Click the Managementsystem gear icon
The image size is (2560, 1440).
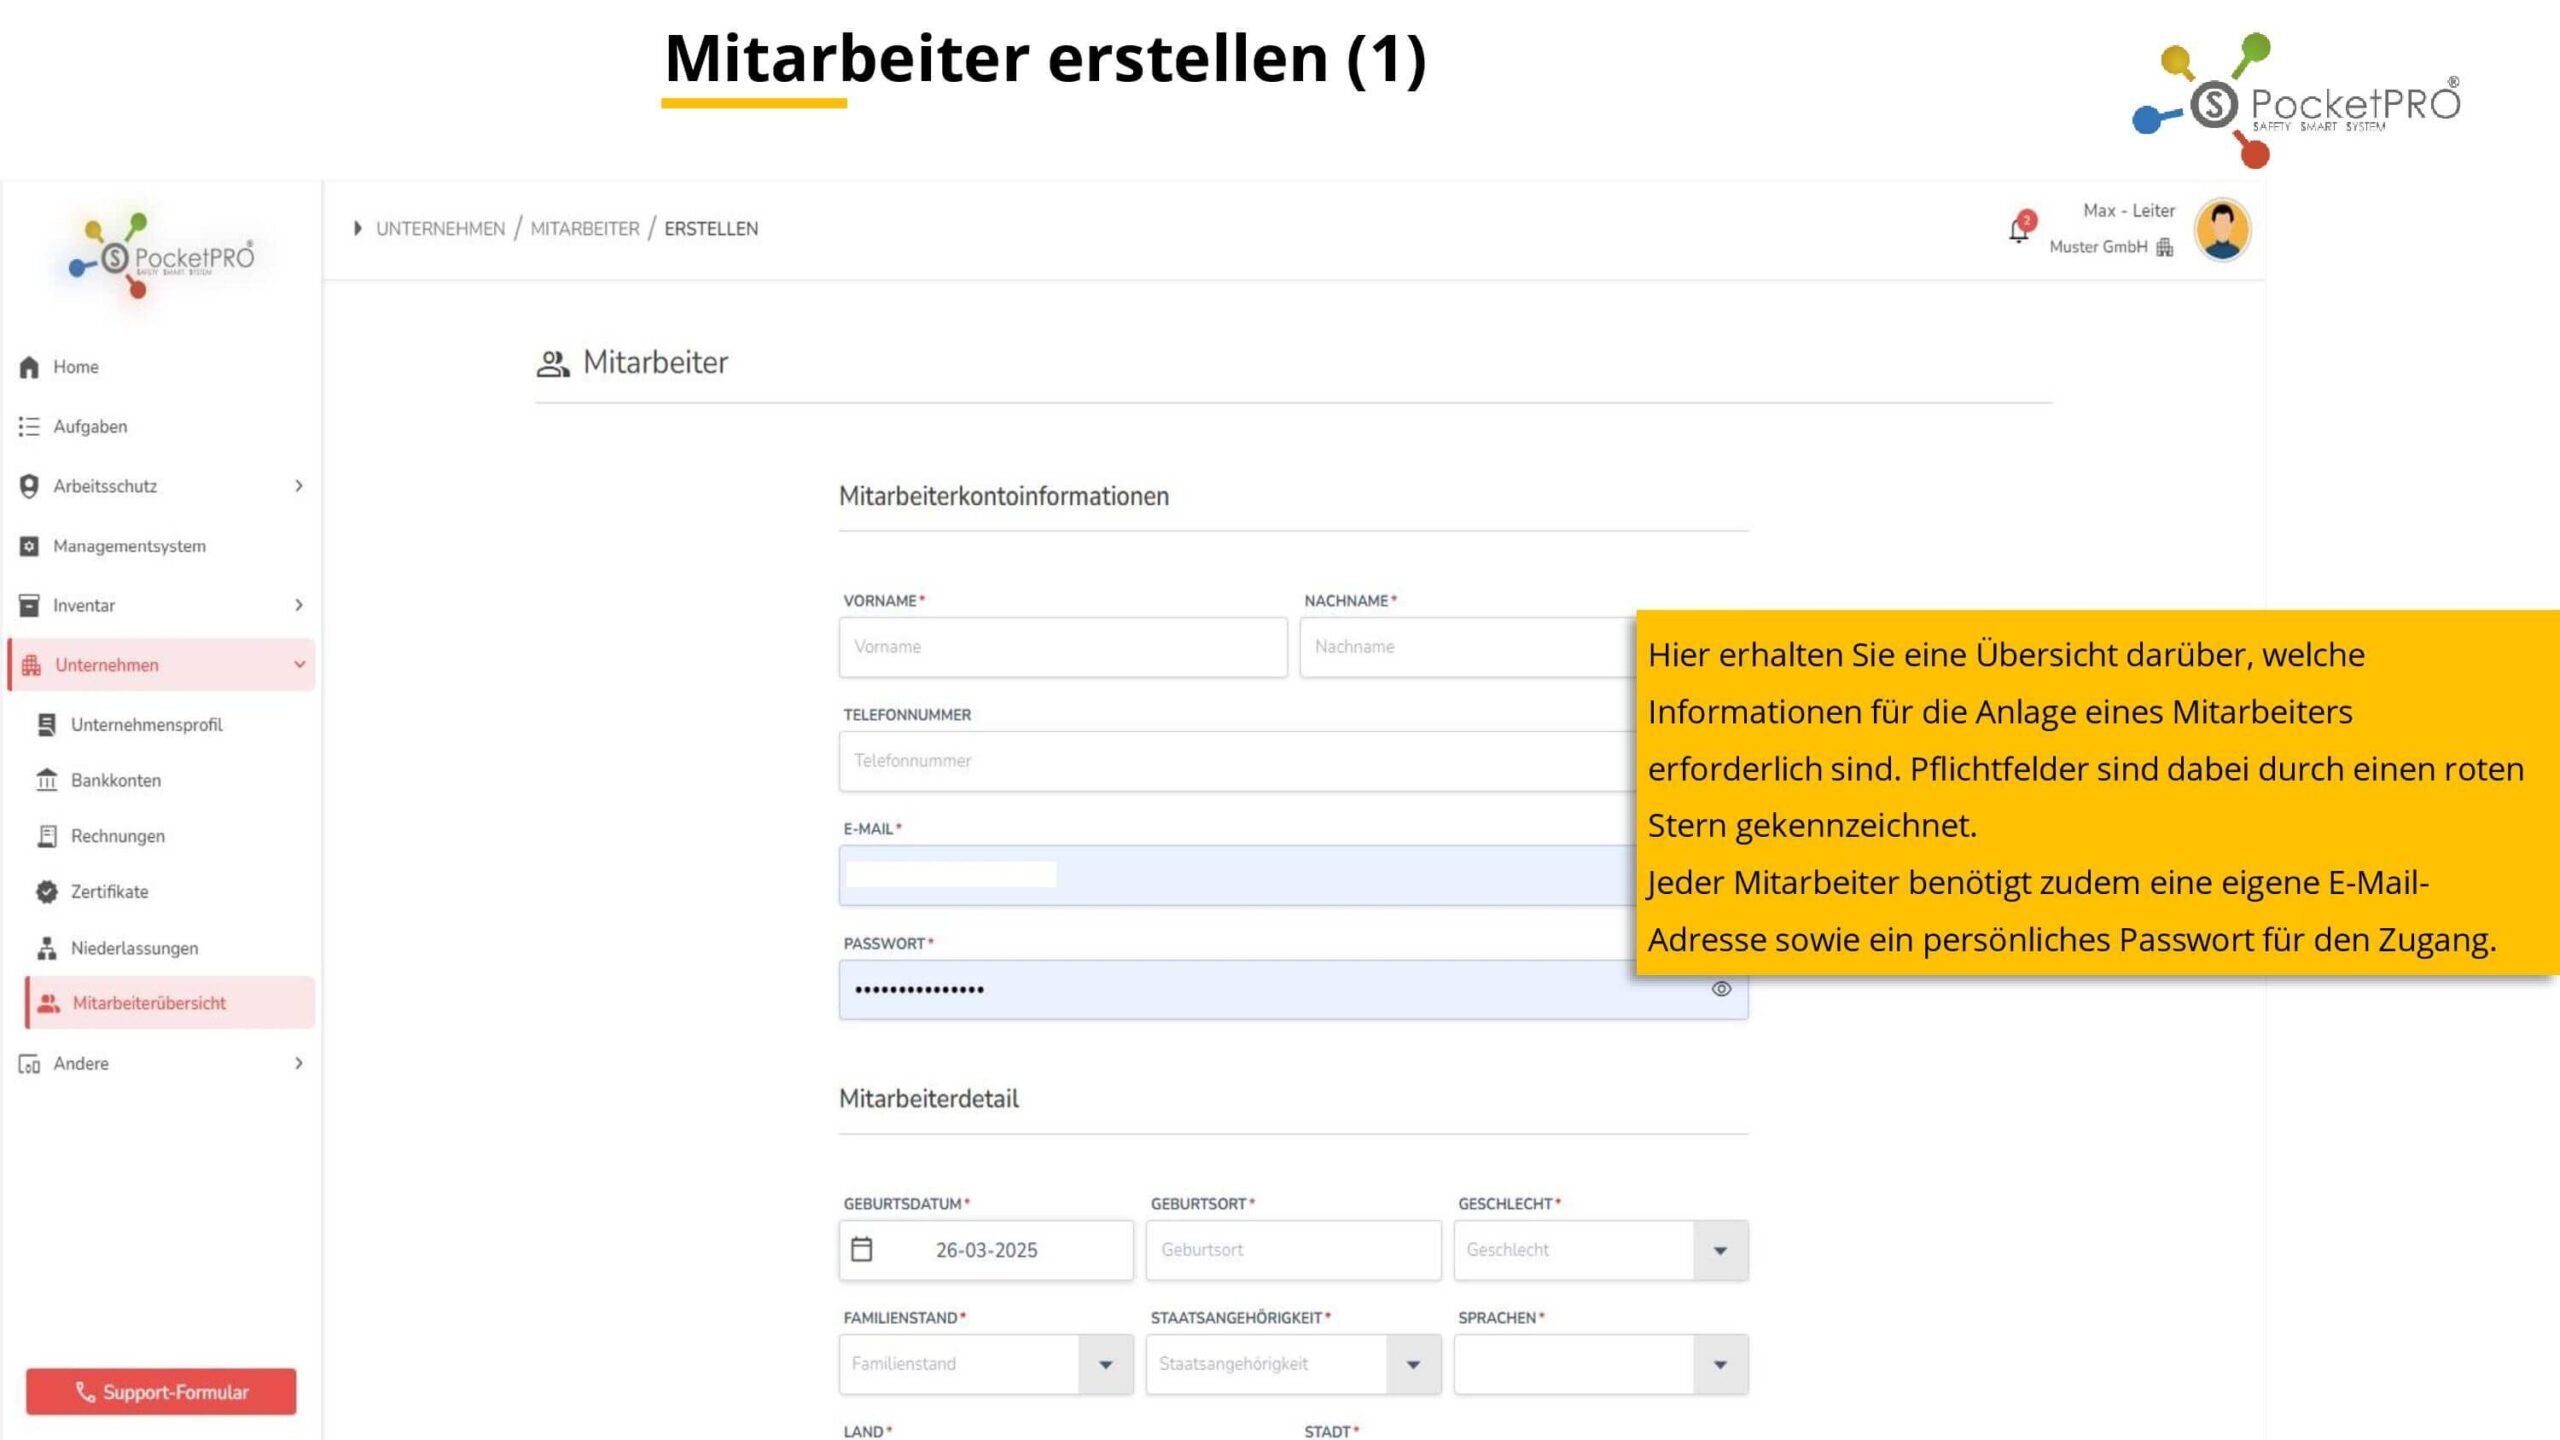click(29, 546)
